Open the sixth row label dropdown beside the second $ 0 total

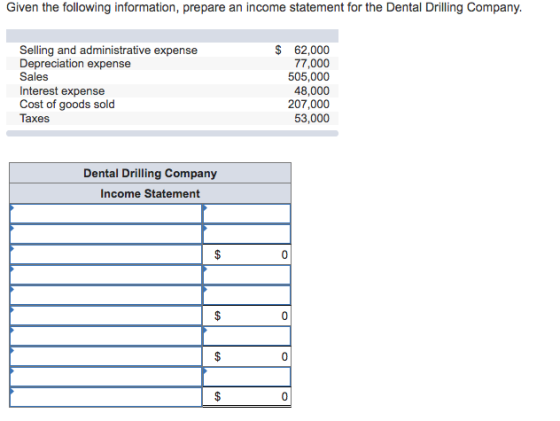(106, 315)
